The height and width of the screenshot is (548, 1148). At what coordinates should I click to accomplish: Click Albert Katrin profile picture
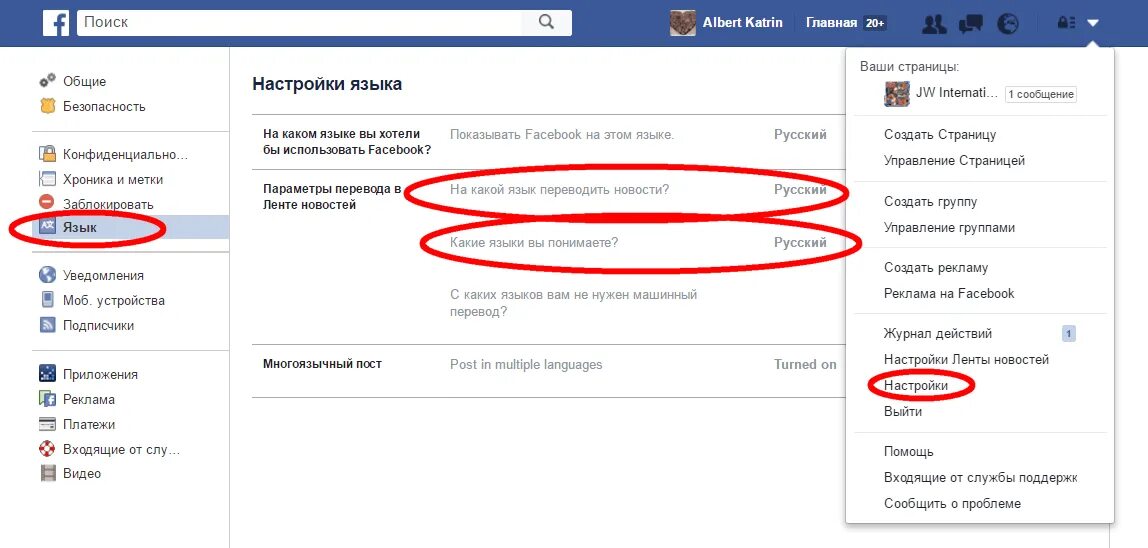coord(682,23)
